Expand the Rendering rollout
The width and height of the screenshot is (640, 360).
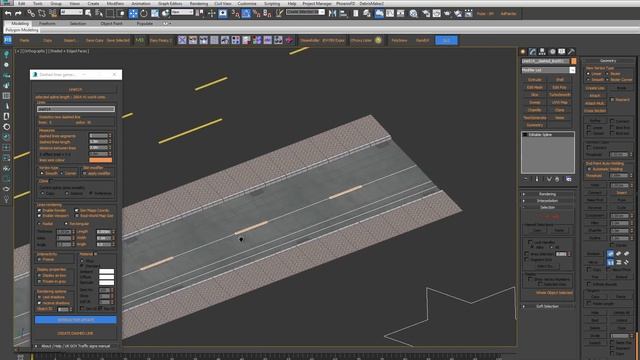[x=547, y=194]
